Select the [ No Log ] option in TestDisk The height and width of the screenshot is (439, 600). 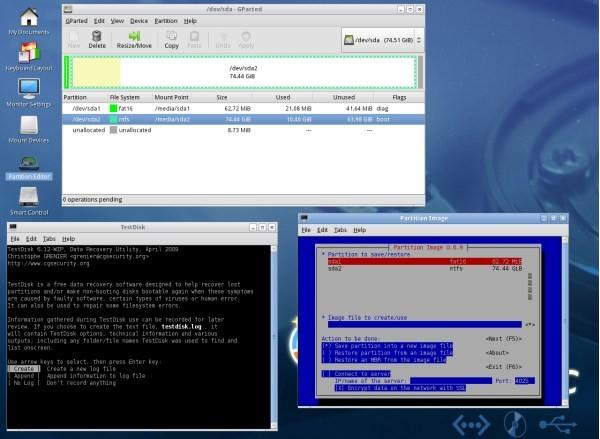(x=24, y=383)
